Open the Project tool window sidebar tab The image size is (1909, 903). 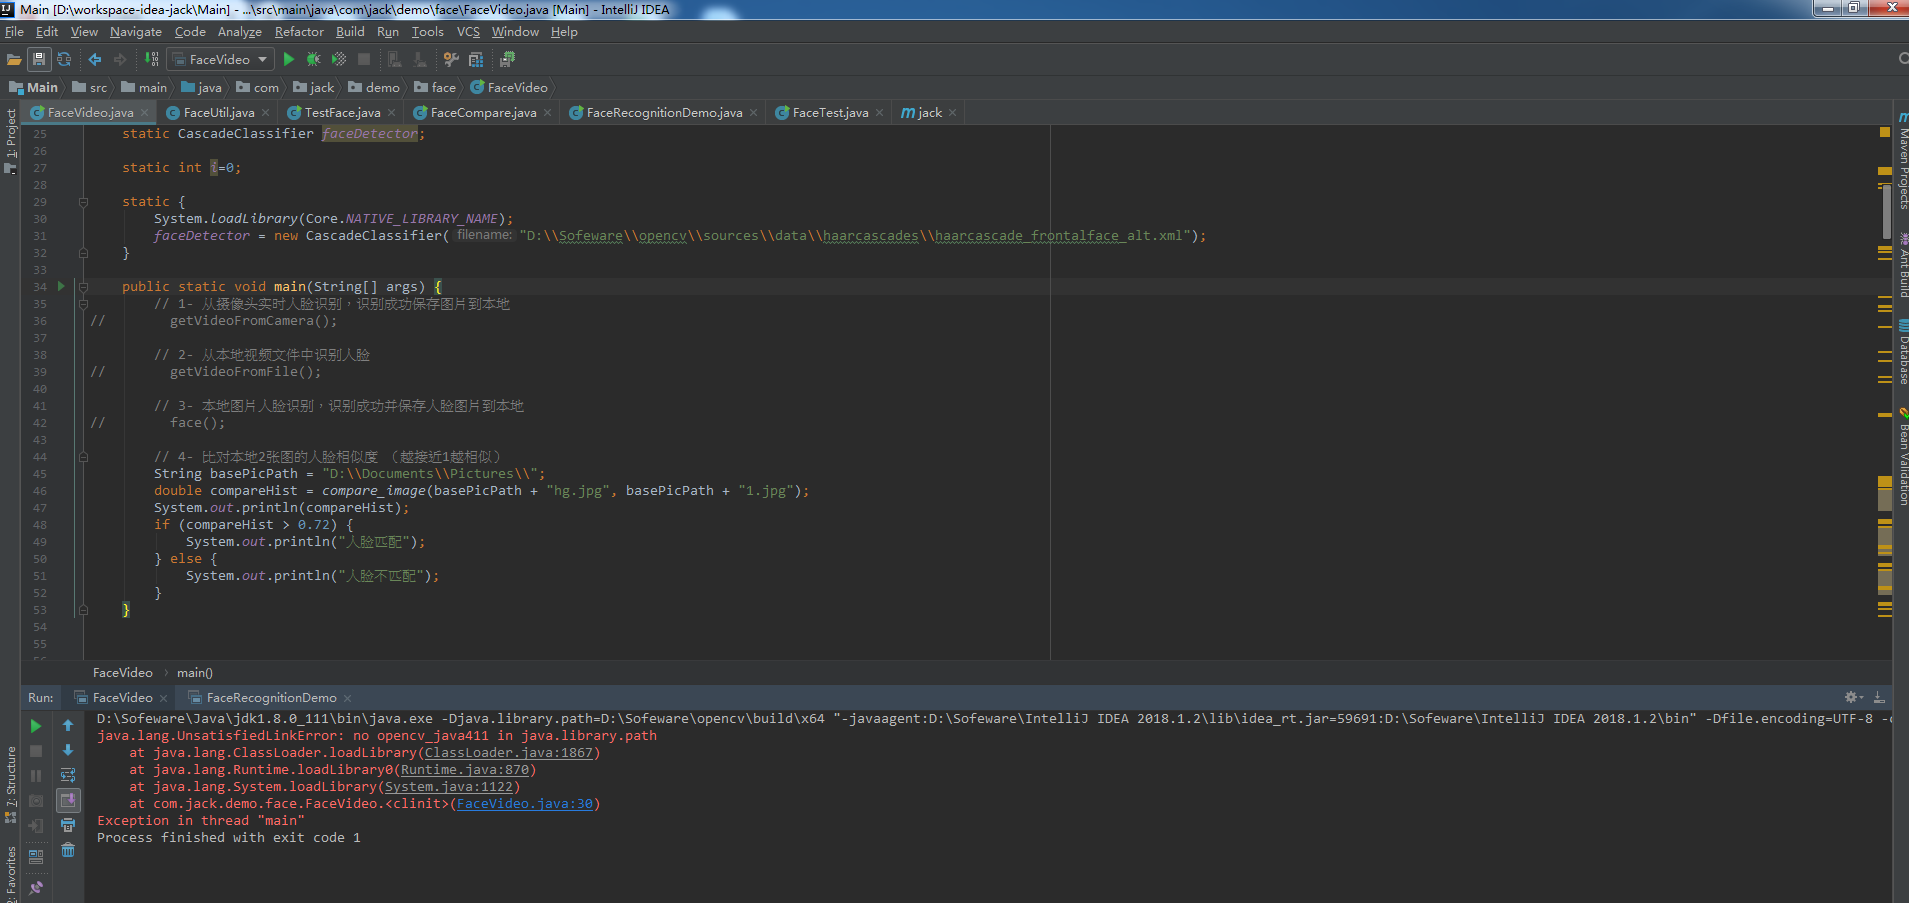11,140
